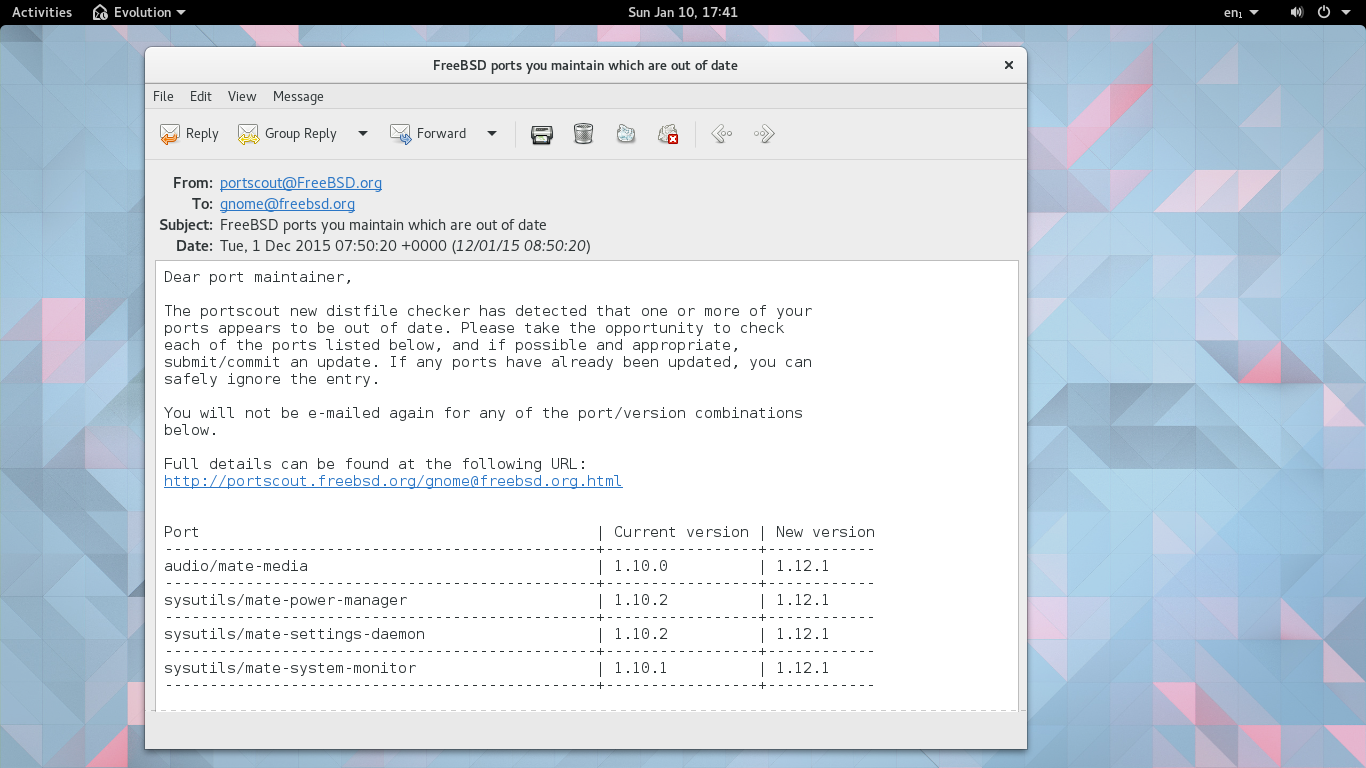Click the sysutils/mate-settings-daemon row text
Viewport: 1366px width, 768px height.
click(x=295, y=634)
